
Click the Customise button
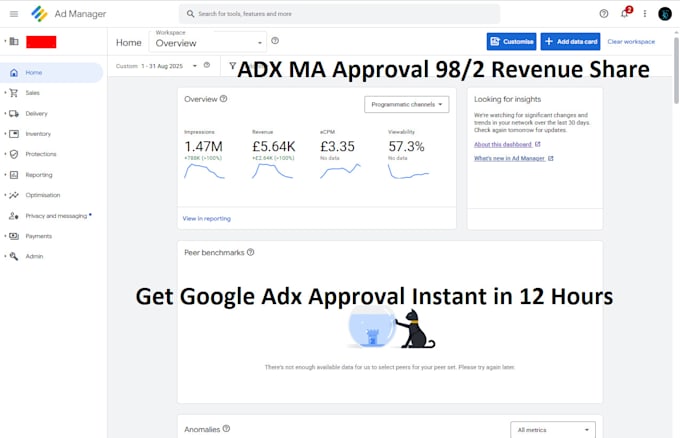pos(511,42)
